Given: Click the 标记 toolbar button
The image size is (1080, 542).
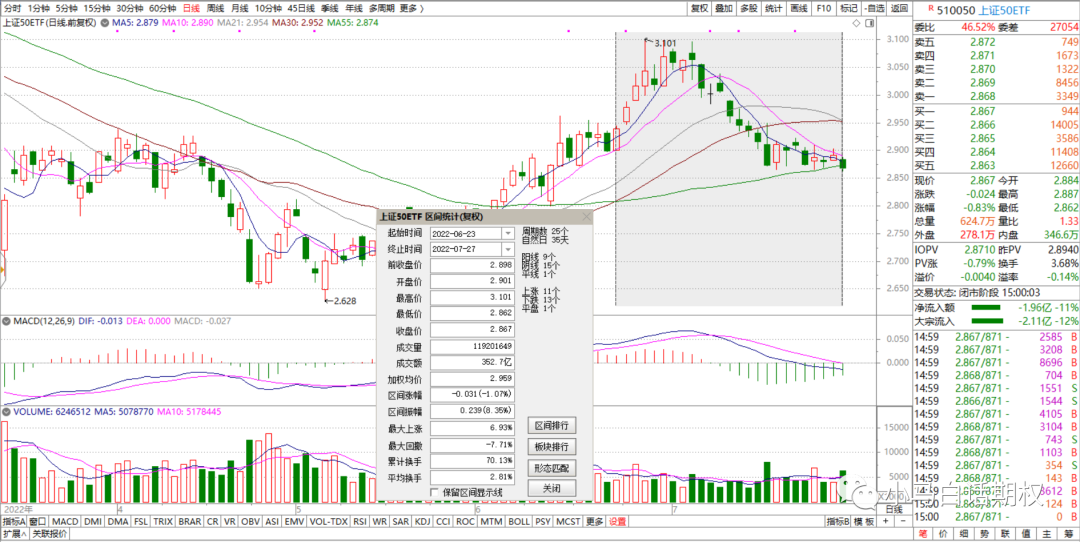Looking at the screenshot, I should (849, 8).
